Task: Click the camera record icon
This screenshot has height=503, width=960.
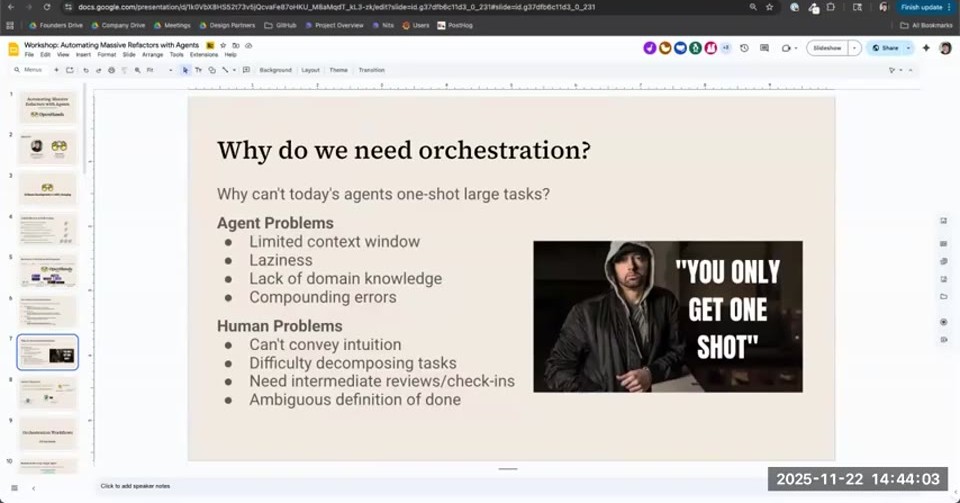Action: [x=786, y=48]
